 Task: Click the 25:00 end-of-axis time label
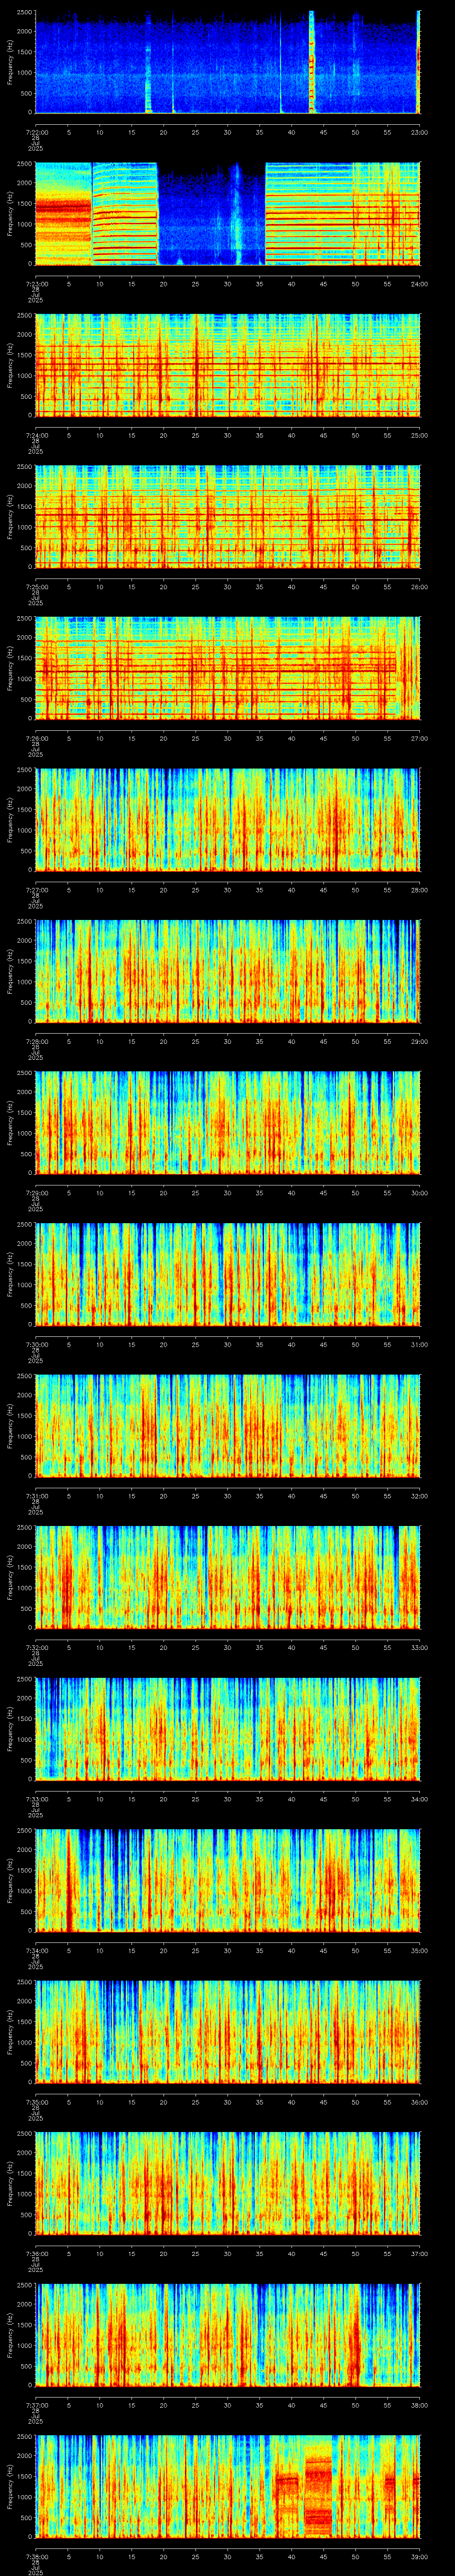(x=419, y=435)
